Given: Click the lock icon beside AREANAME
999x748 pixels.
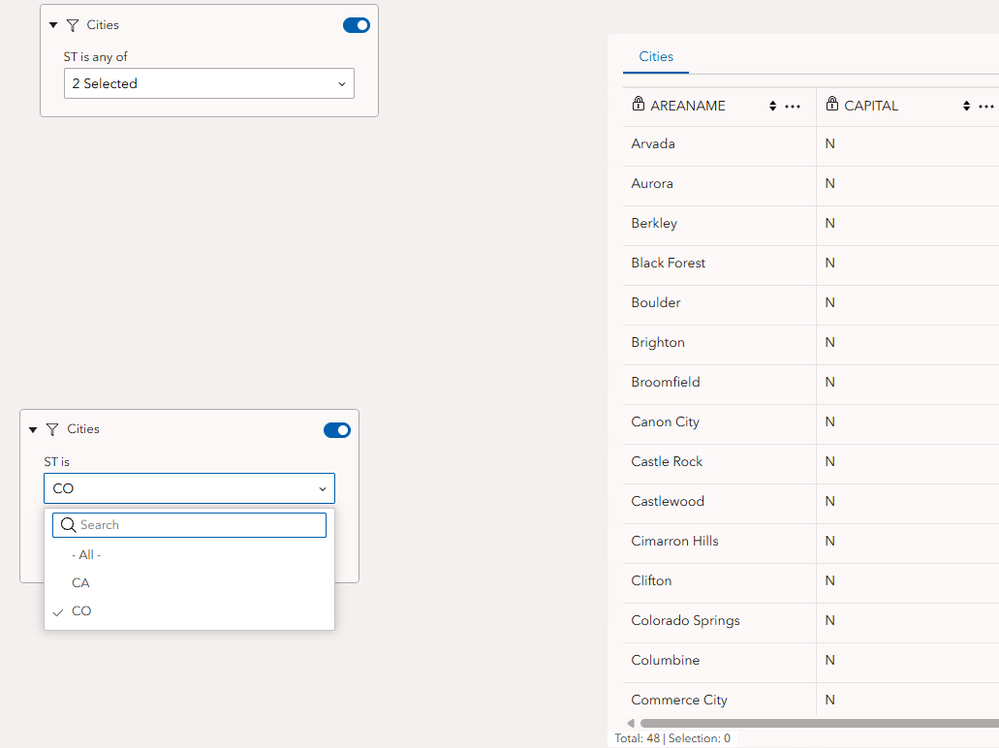Looking at the screenshot, I should pyautogui.click(x=638, y=104).
